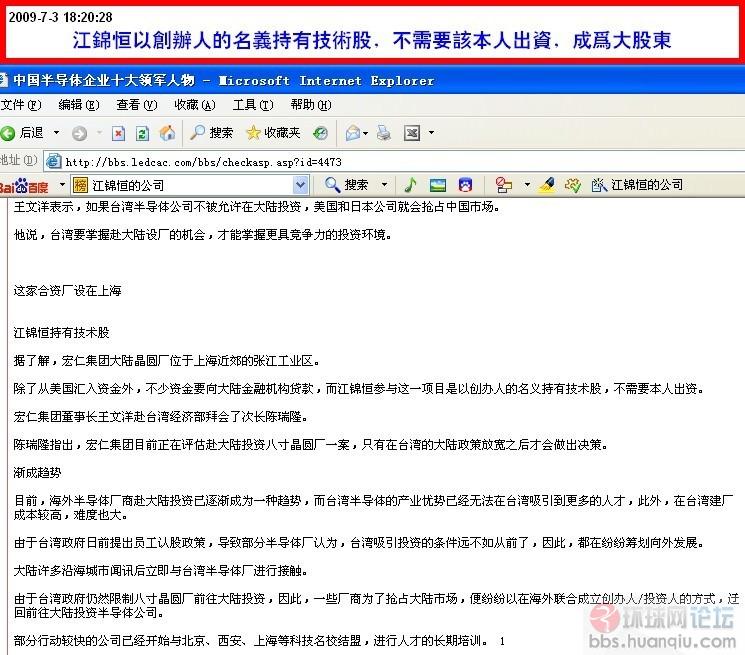Click the Refresh page icon
The image size is (745, 655).
pos(142,133)
